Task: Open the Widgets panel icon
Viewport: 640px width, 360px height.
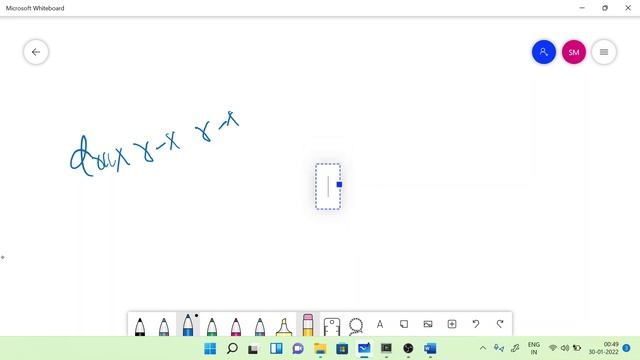Action: [276, 349]
